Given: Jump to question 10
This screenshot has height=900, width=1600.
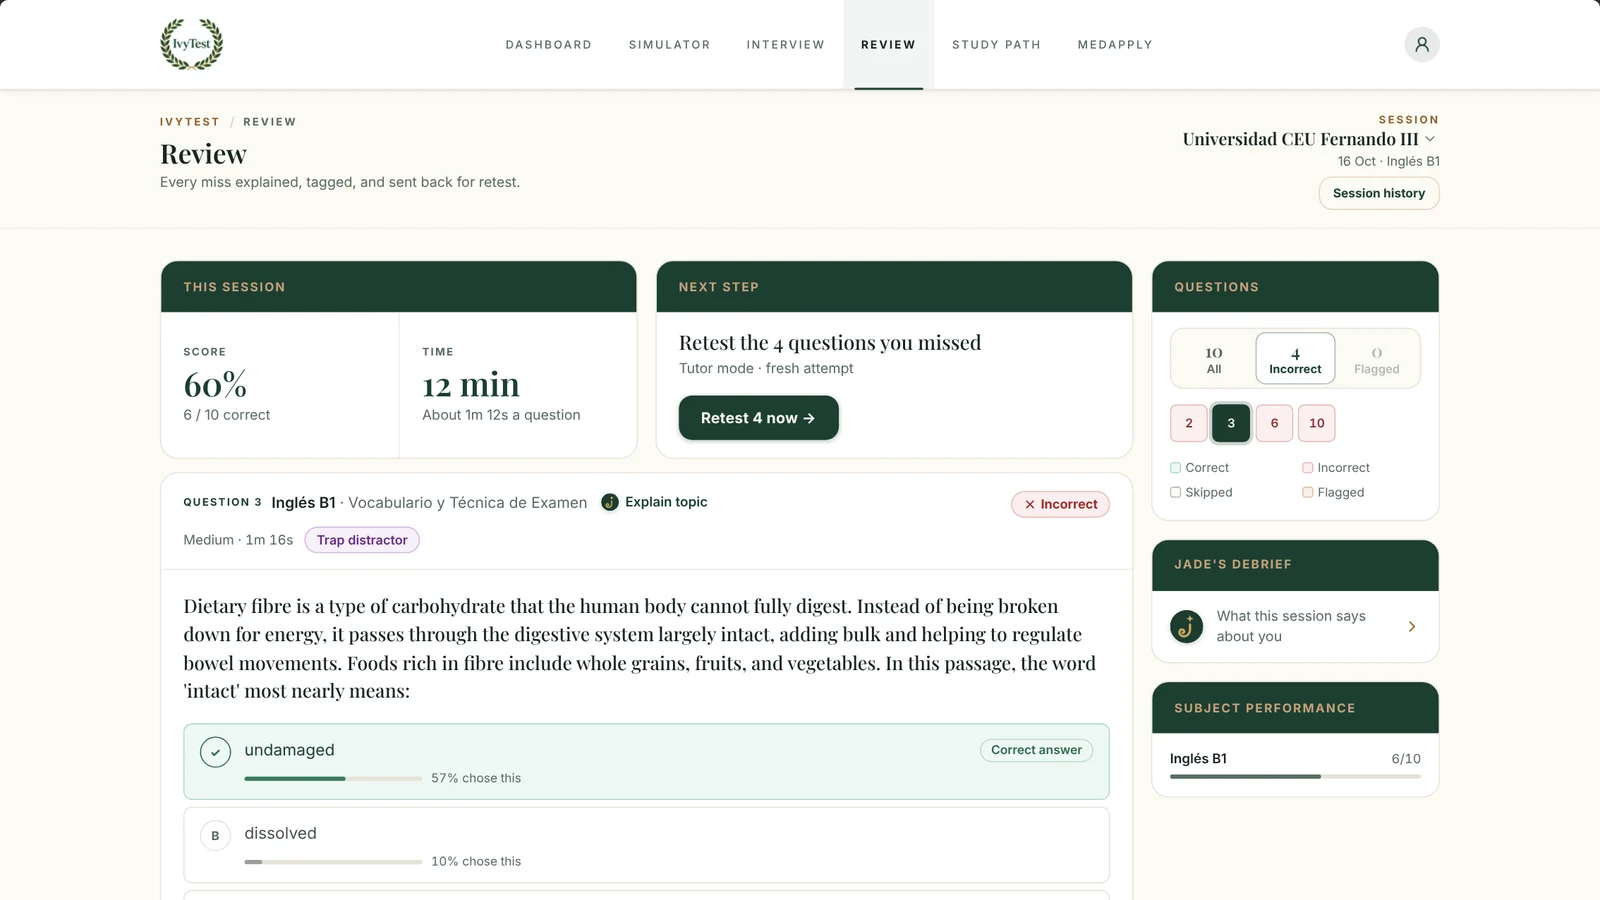Looking at the screenshot, I should (1317, 423).
